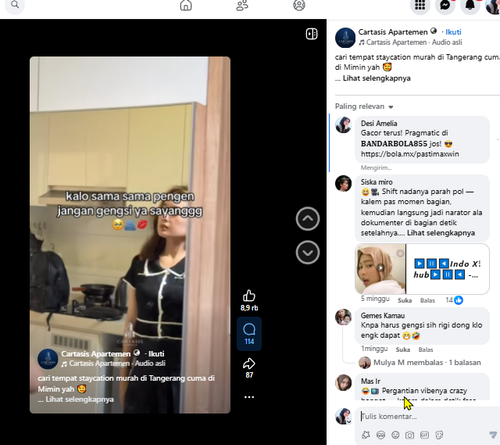Open the bola.mx/pastimaxwin link in the comment
The height and width of the screenshot is (445, 500).
tap(410, 154)
